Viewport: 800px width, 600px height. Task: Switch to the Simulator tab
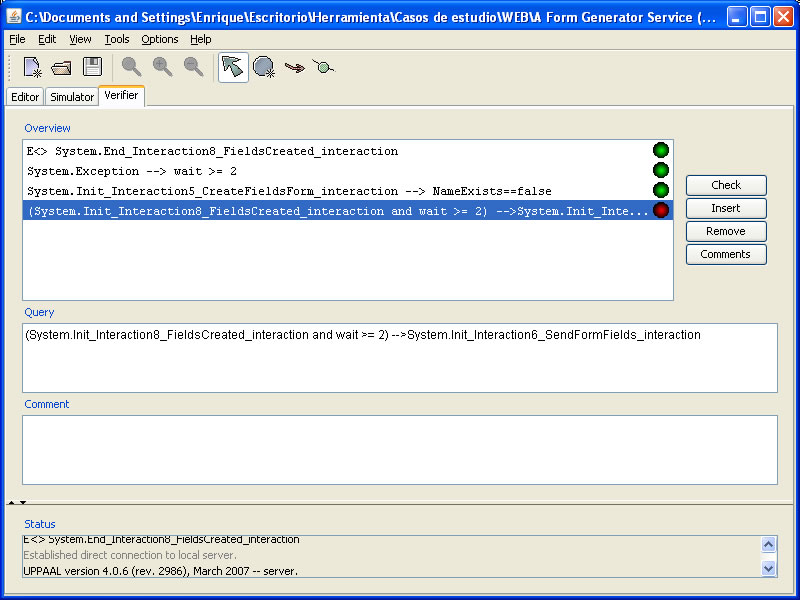(72, 97)
